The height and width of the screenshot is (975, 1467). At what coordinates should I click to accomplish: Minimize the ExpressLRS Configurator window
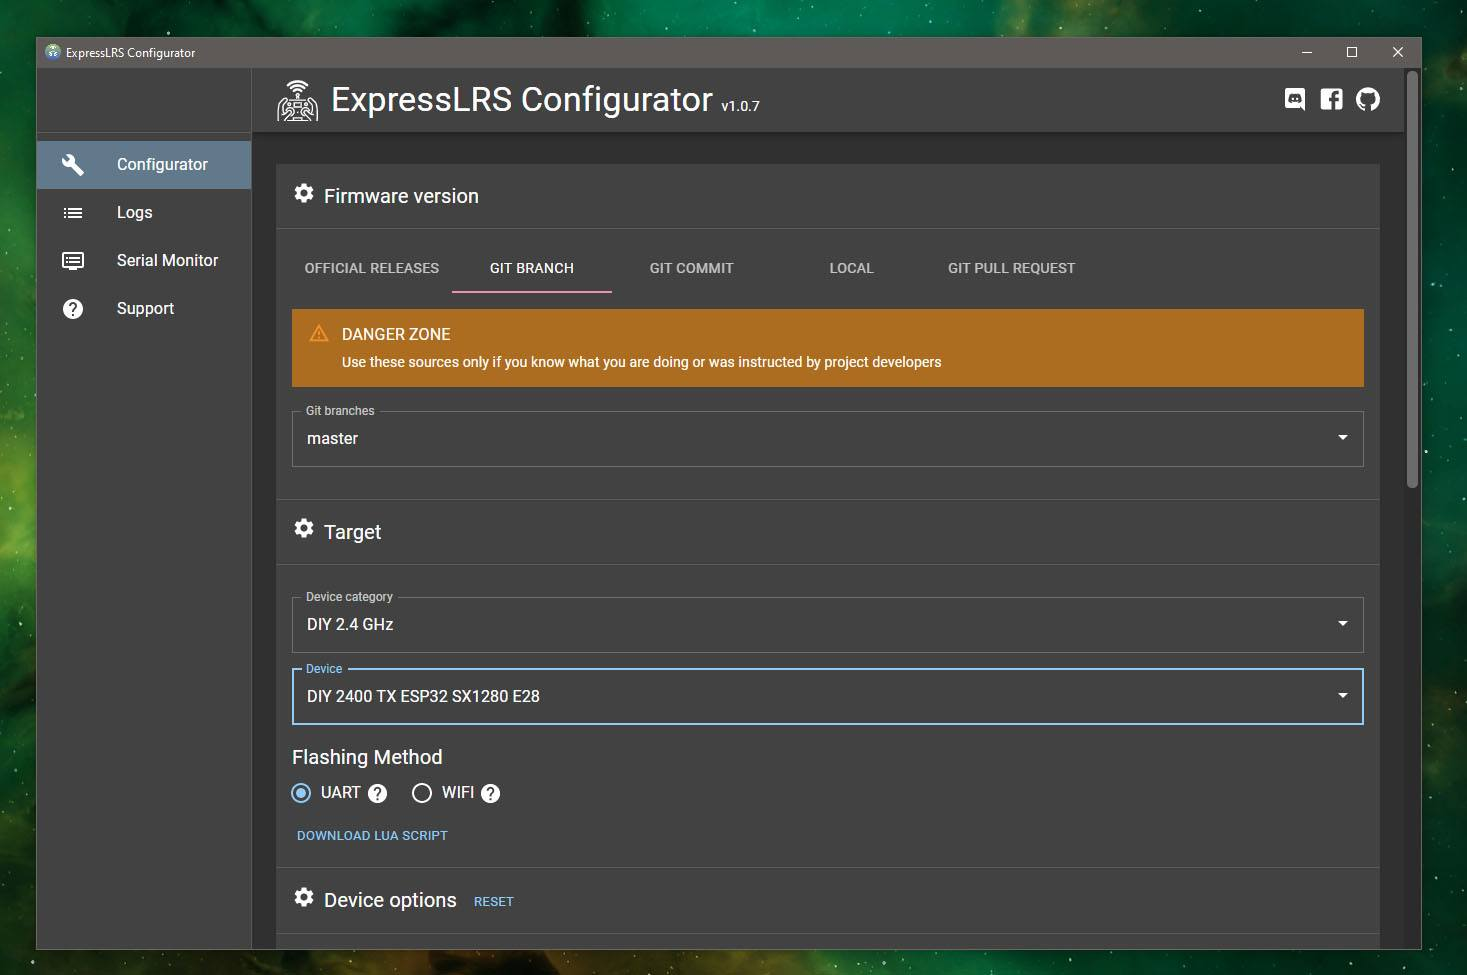[1306, 52]
